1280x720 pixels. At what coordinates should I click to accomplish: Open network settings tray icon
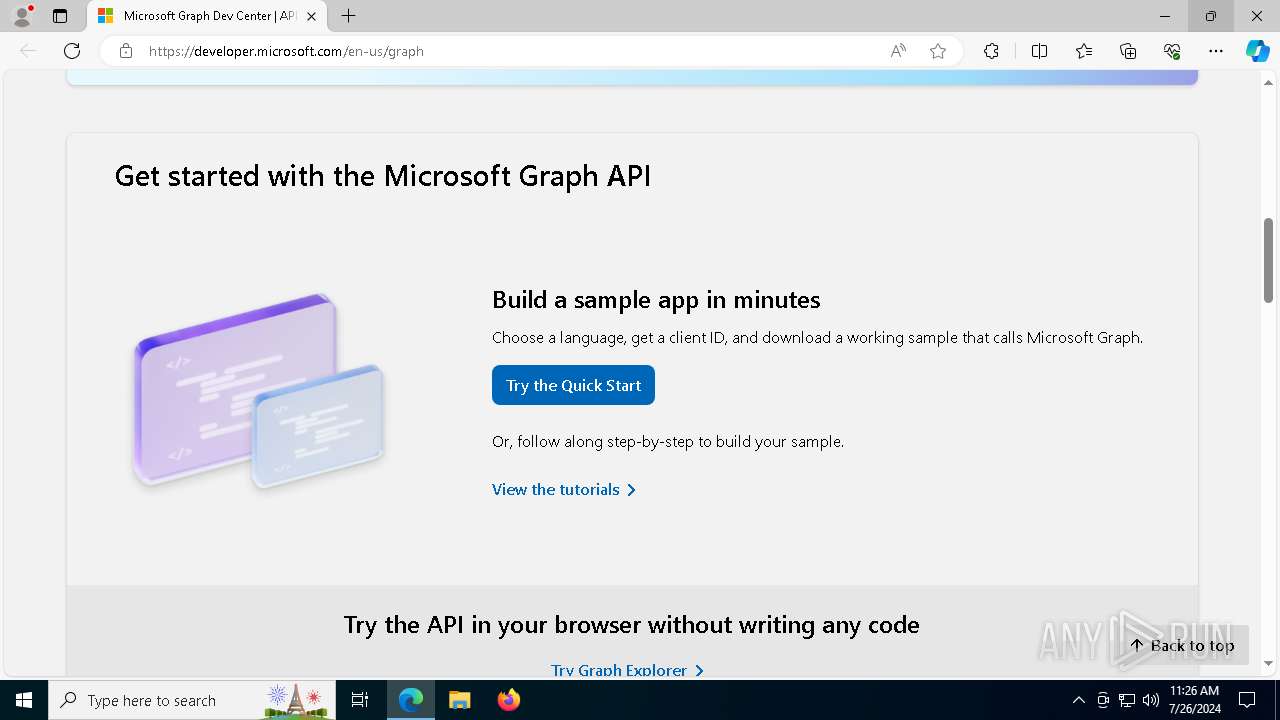click(x=1127, y=700)
